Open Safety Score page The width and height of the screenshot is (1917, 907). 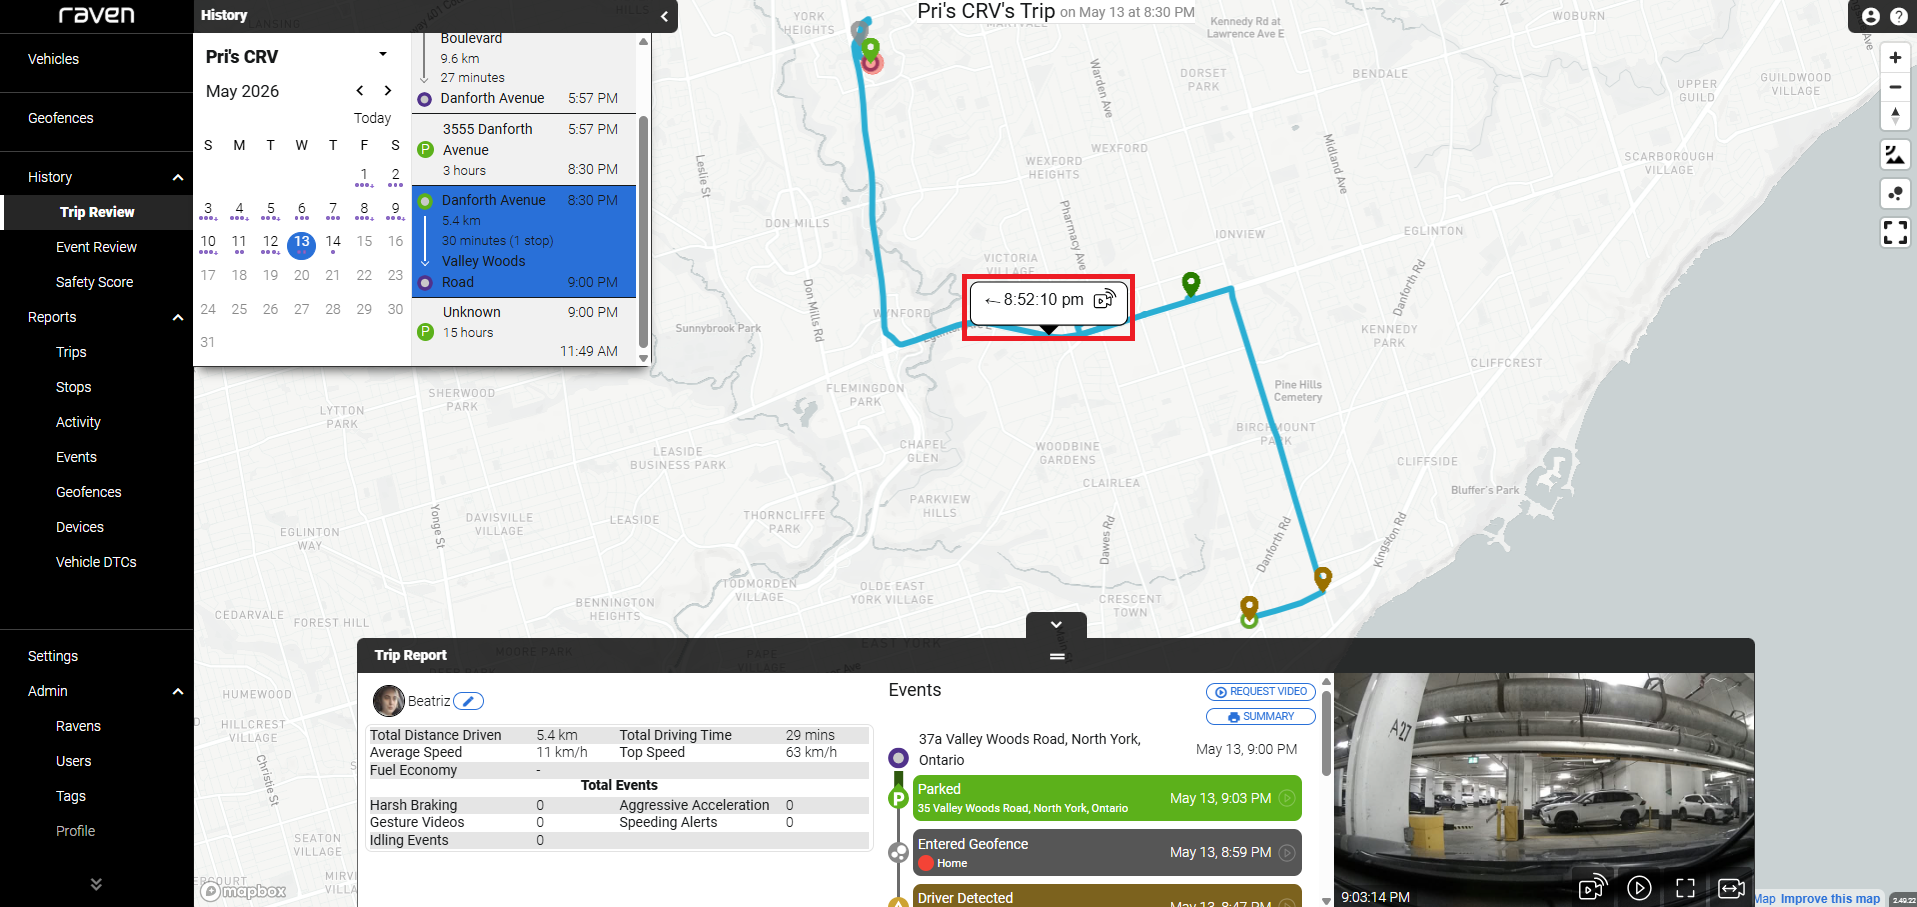[96, 282]
